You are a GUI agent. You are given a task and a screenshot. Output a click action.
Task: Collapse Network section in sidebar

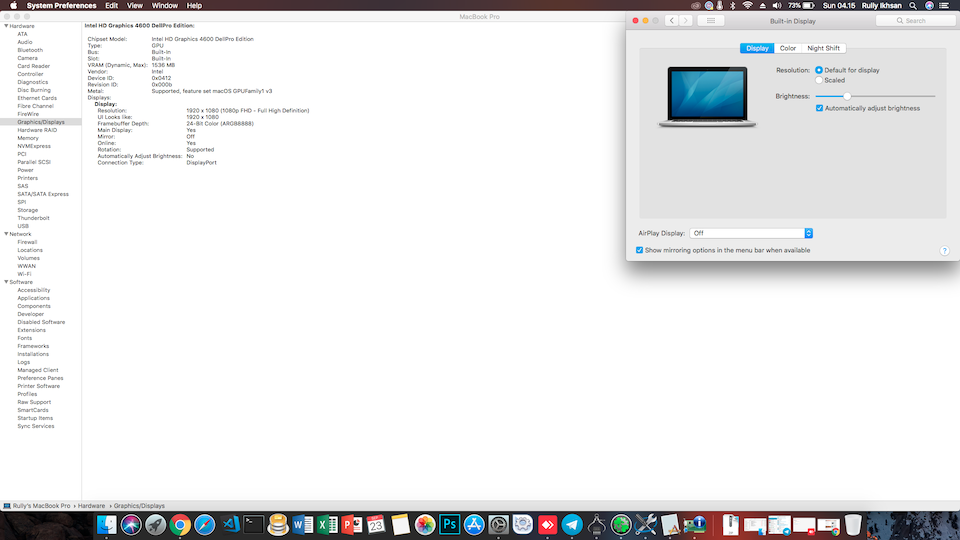click(x=6, y=234)
